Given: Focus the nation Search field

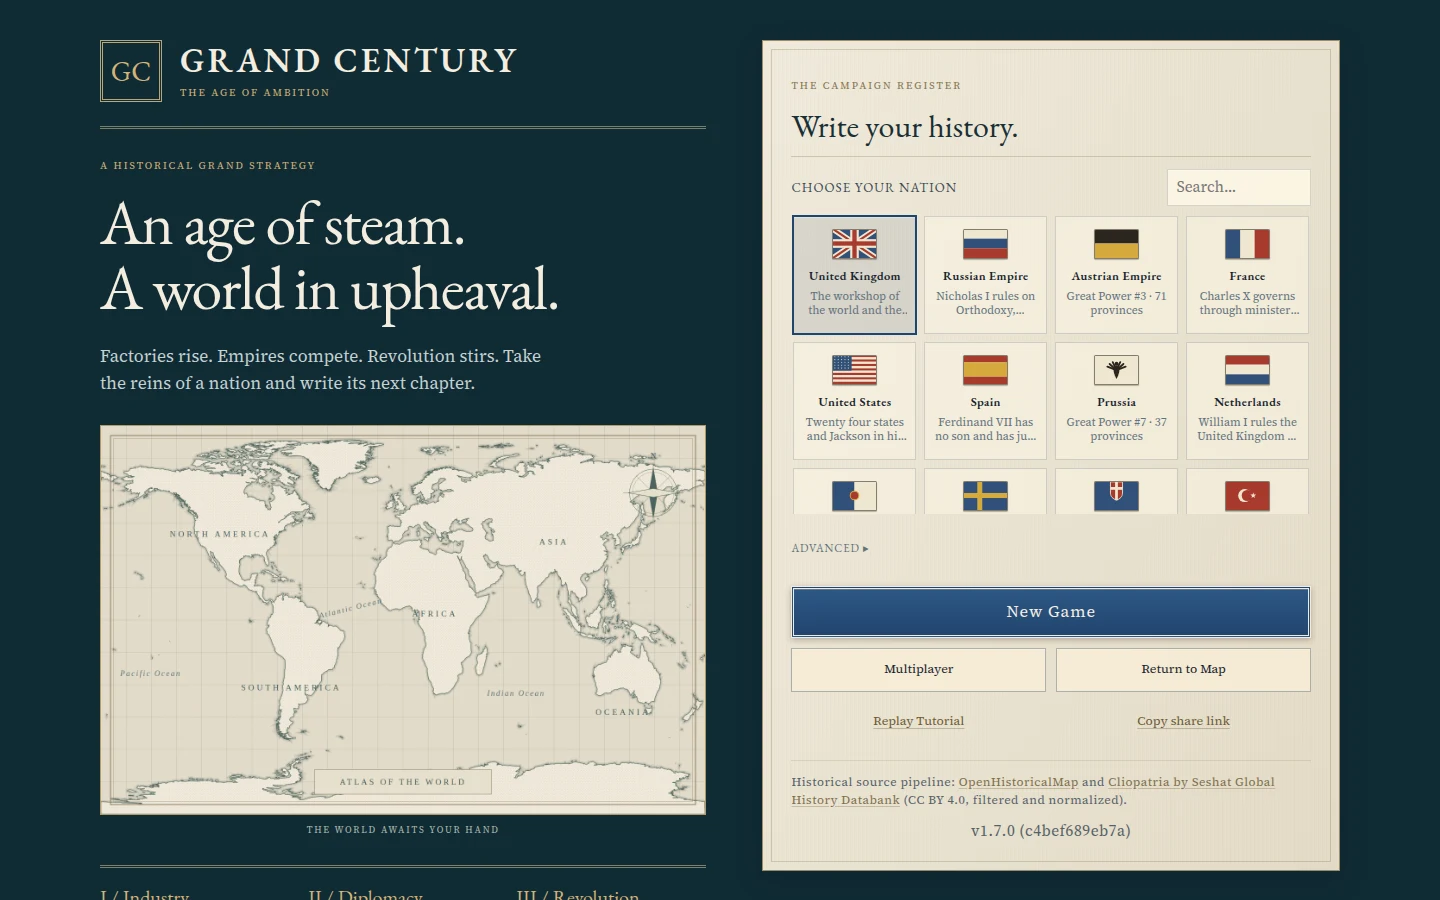Looking at the screenshot, I should coord(1238,187).
